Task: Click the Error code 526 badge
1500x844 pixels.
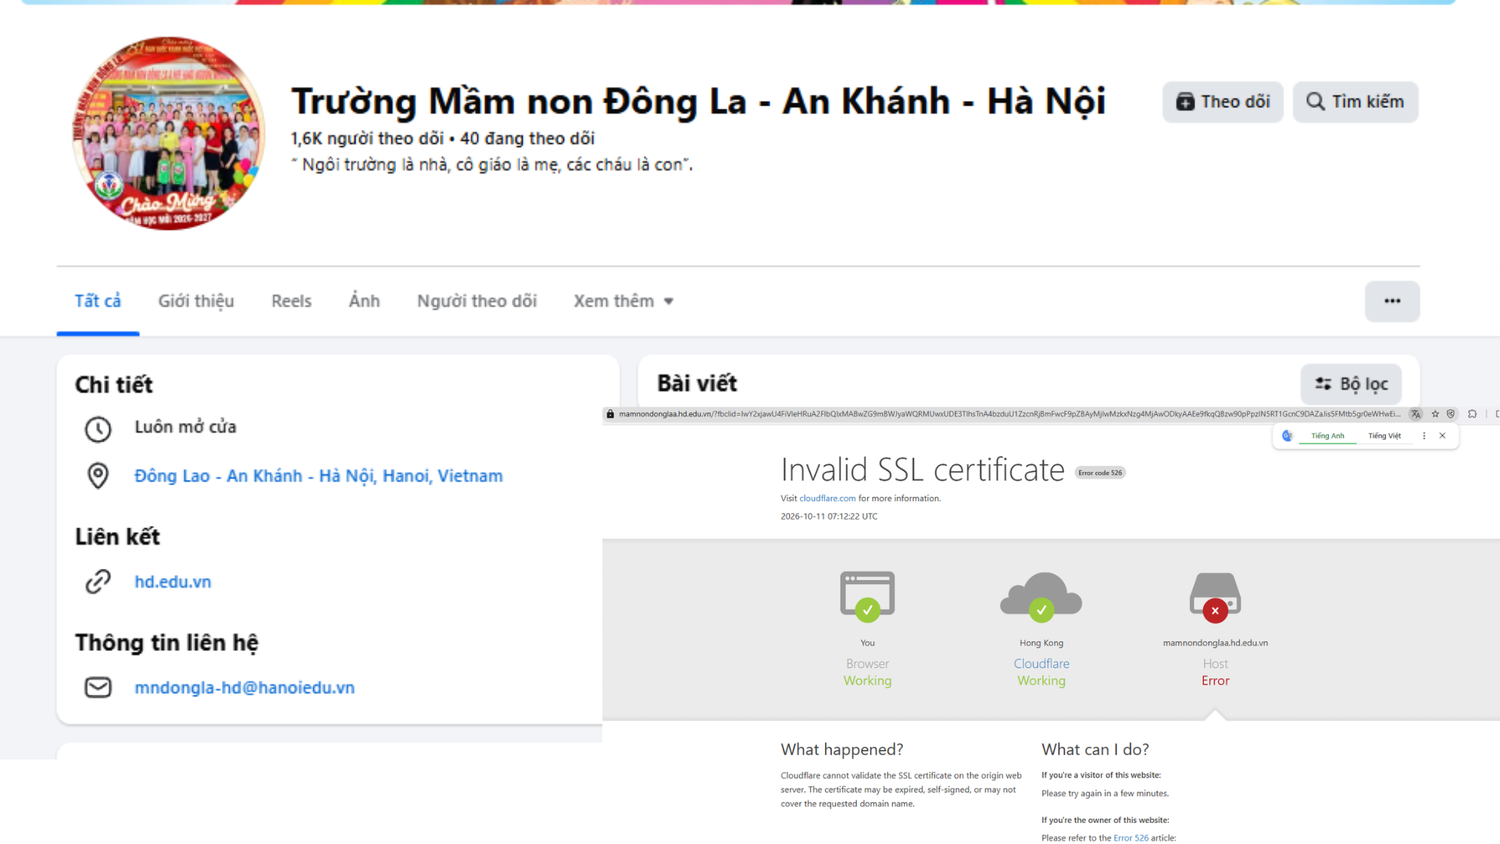Action: [1100, 473]
